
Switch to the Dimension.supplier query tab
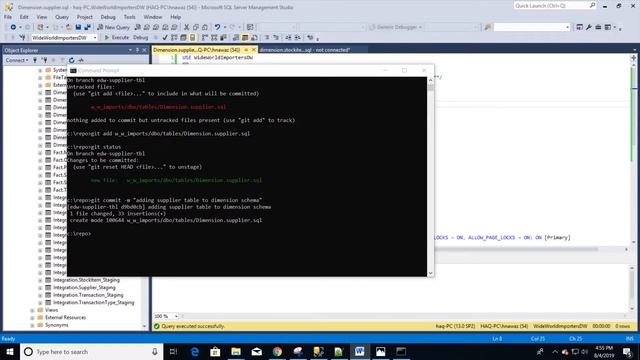click(197, 50)
